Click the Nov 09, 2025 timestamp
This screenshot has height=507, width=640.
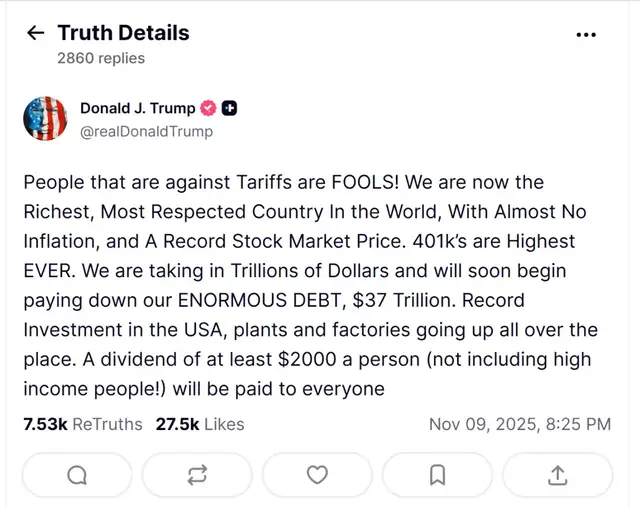tap(520, 424)
